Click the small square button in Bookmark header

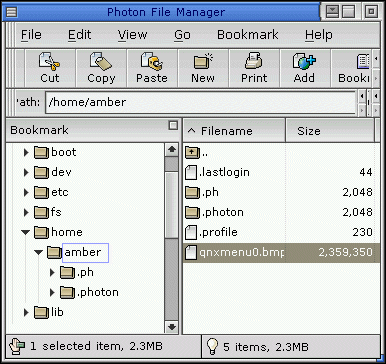173,126
